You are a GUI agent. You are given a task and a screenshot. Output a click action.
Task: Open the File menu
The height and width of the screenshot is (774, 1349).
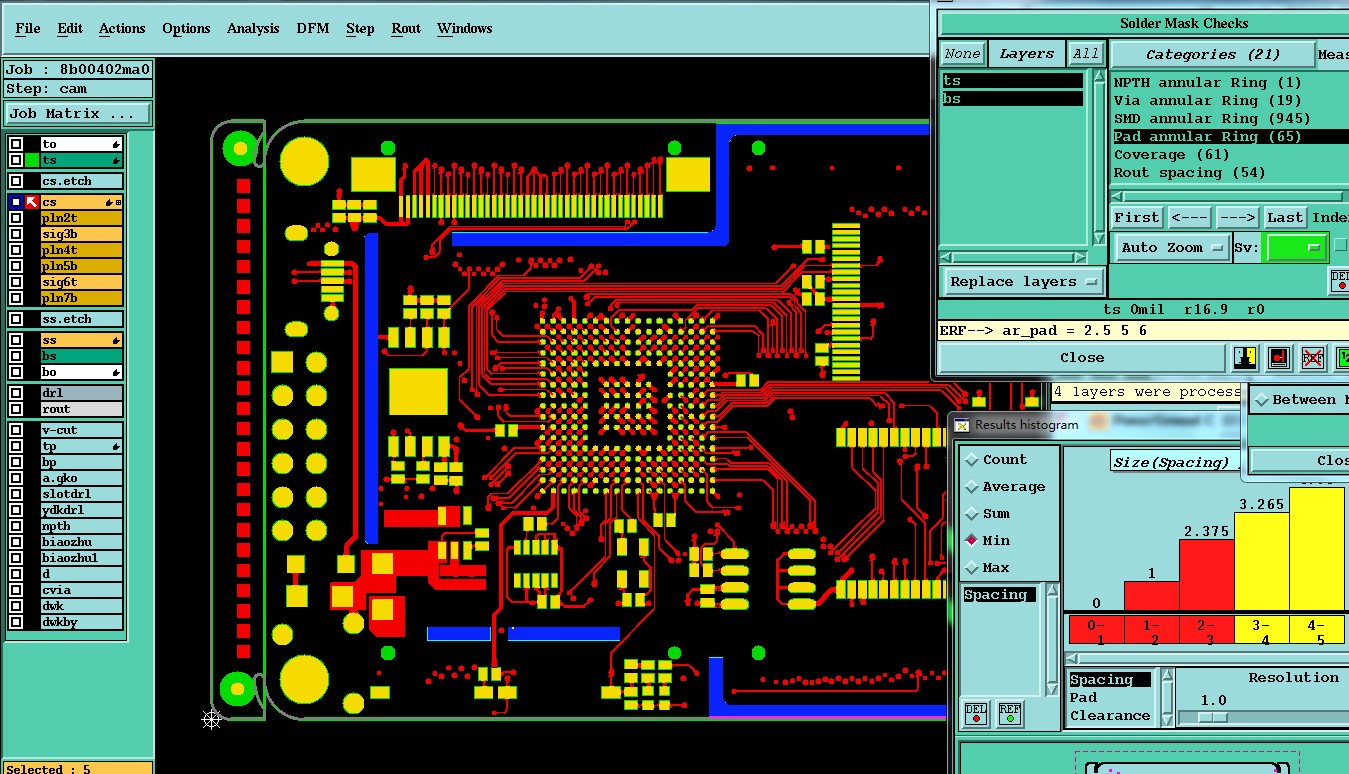(28, 28)
